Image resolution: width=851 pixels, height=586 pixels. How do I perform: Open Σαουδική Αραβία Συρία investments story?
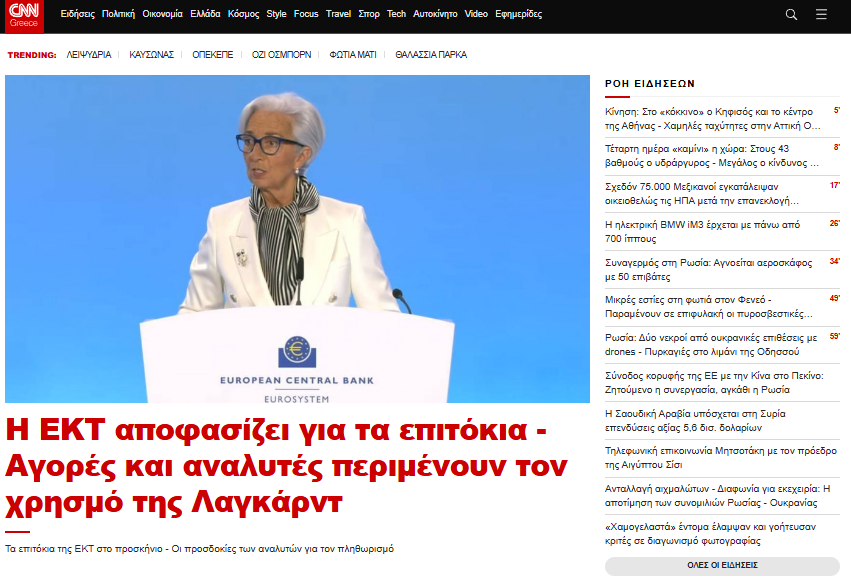click(695, 421)
